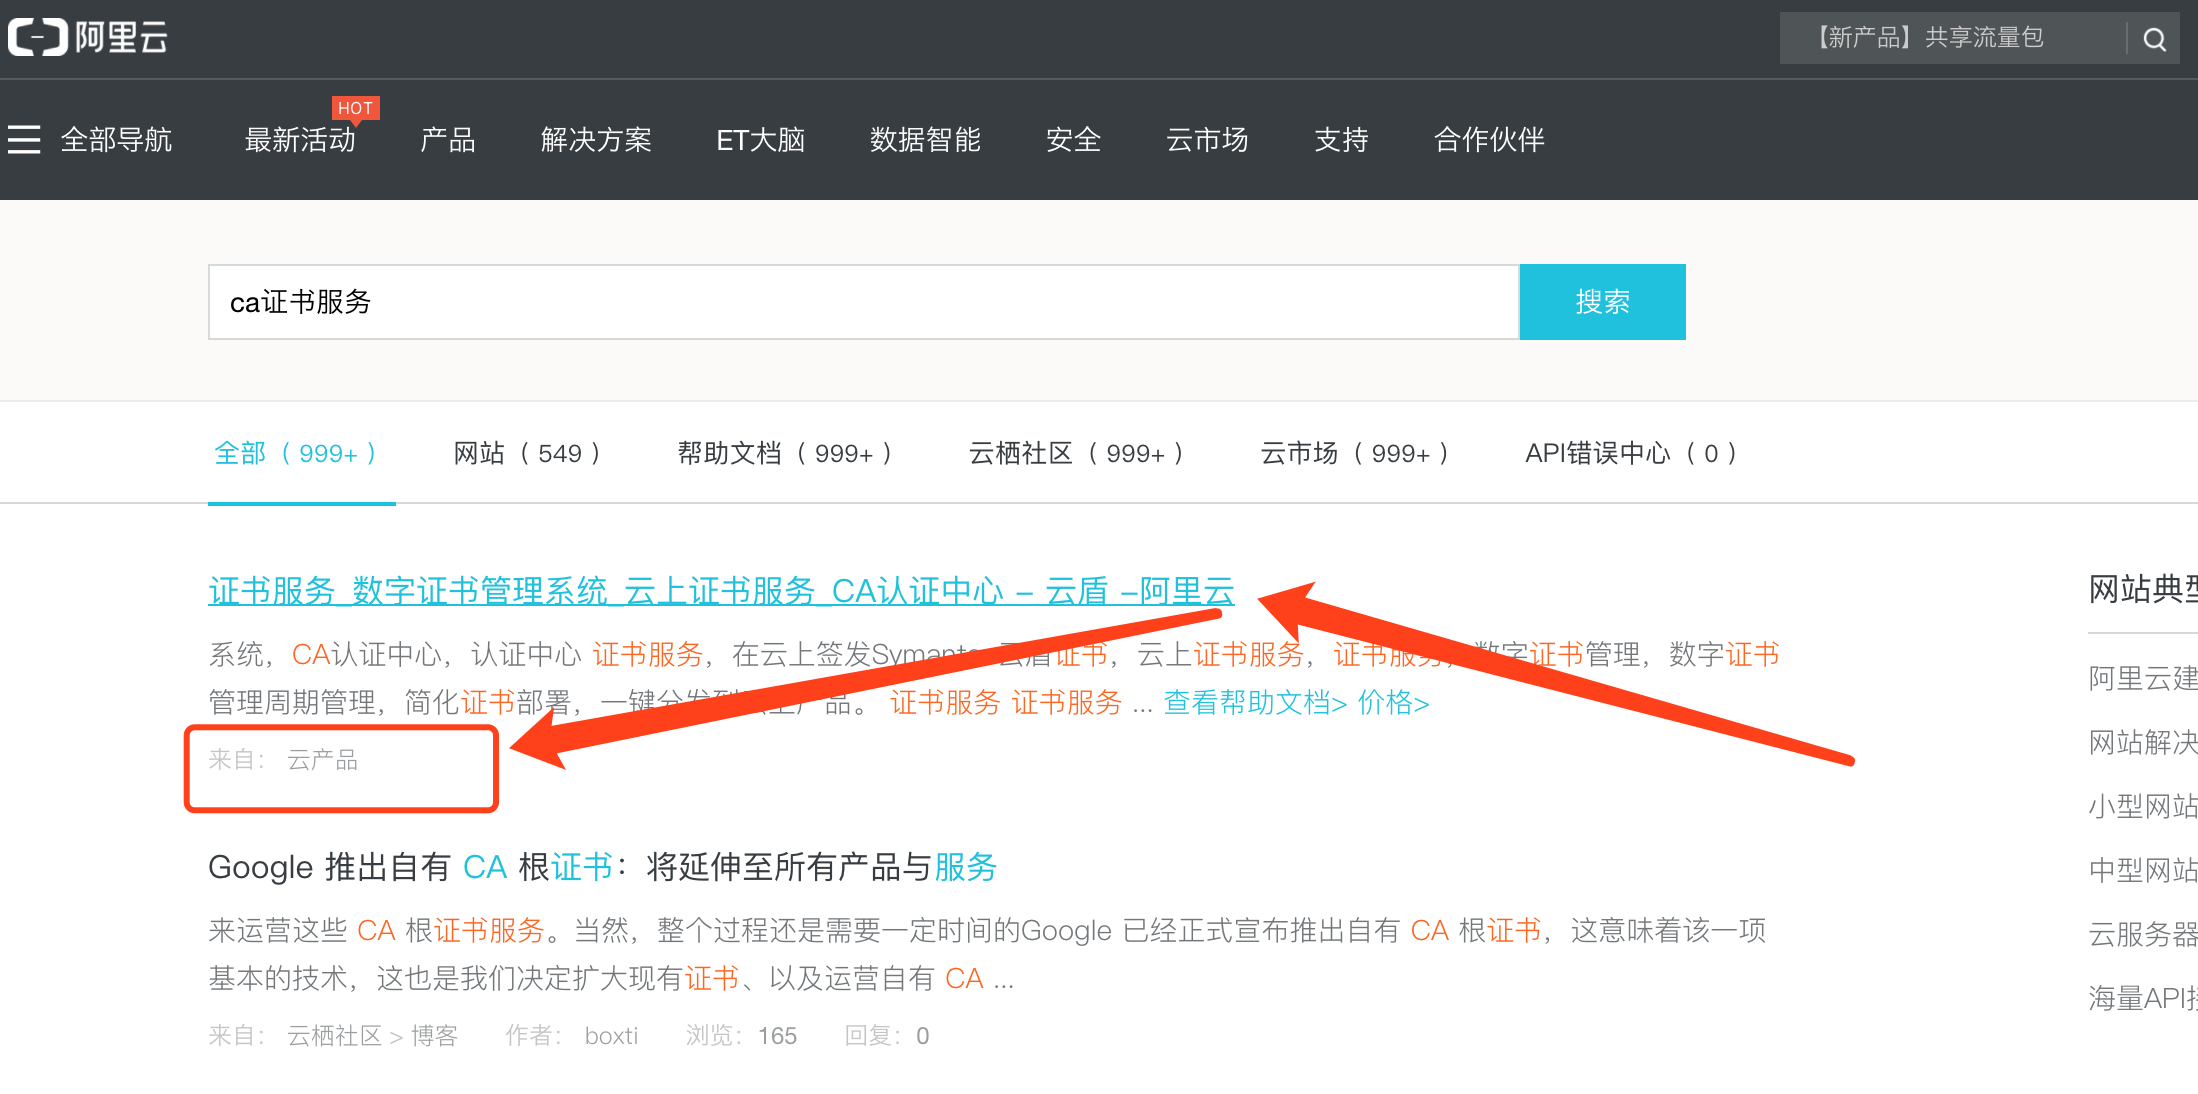Click author name boxti
The height and width of the screenshot is (1094, 2198).
click(x=611, y=1036)
